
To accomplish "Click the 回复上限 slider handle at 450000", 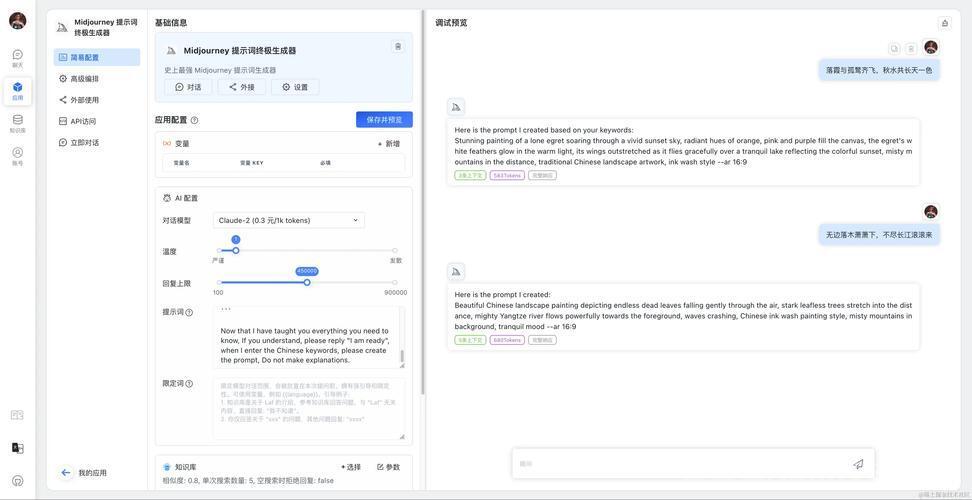I will [x=307, y=283].
